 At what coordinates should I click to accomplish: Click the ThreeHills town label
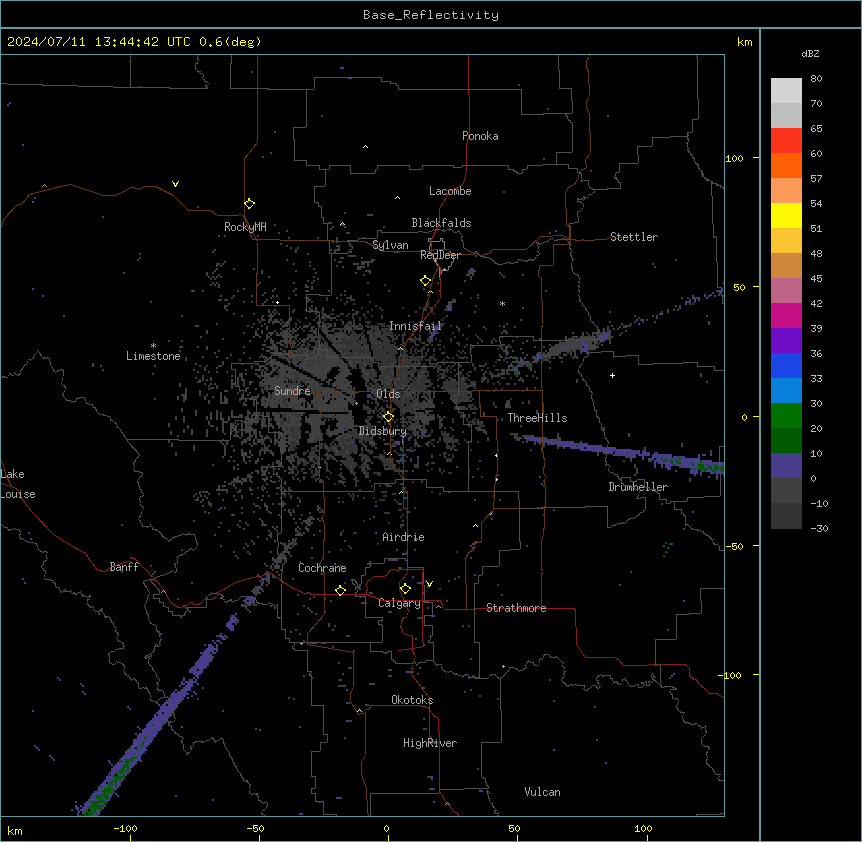537,418
